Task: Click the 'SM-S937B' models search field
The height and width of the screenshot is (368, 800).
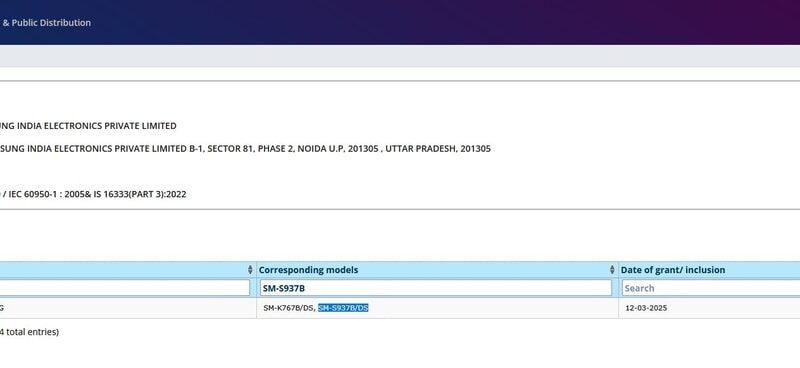Action: click(x=436, y=288)
